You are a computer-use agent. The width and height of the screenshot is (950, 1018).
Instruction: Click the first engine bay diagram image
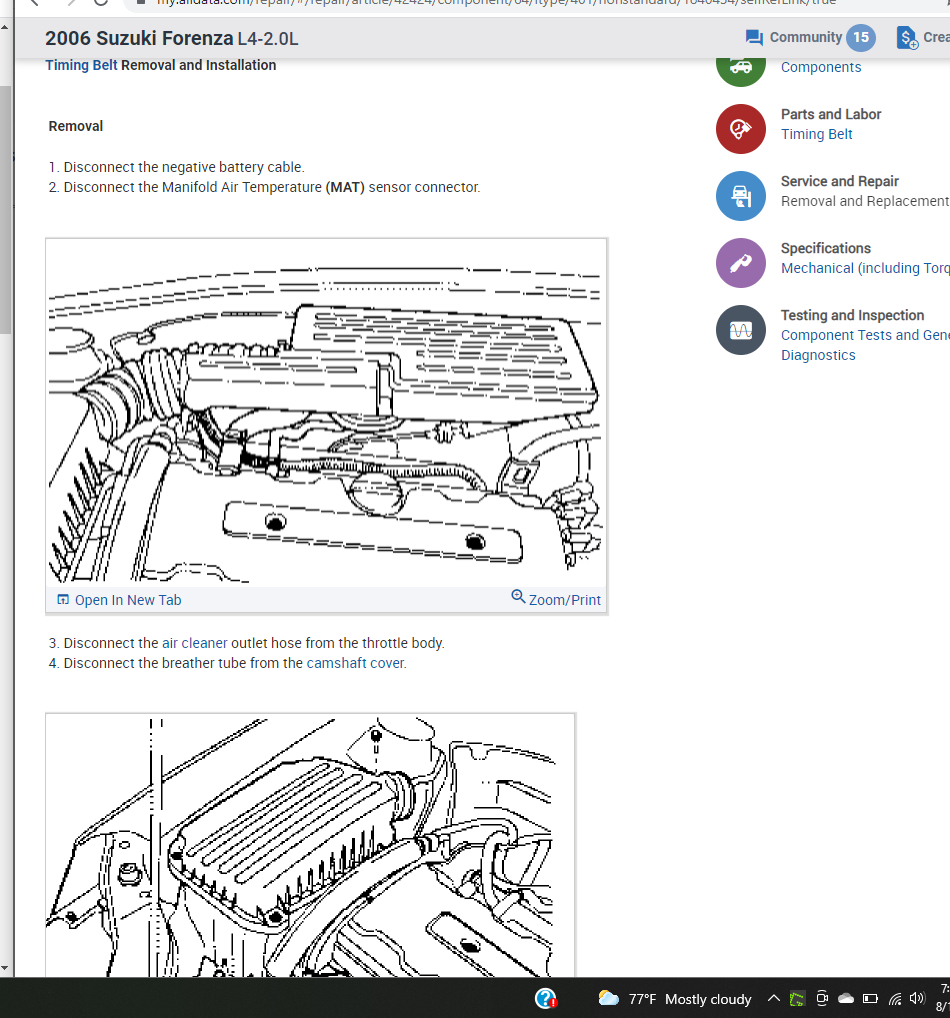coord(326,413)
